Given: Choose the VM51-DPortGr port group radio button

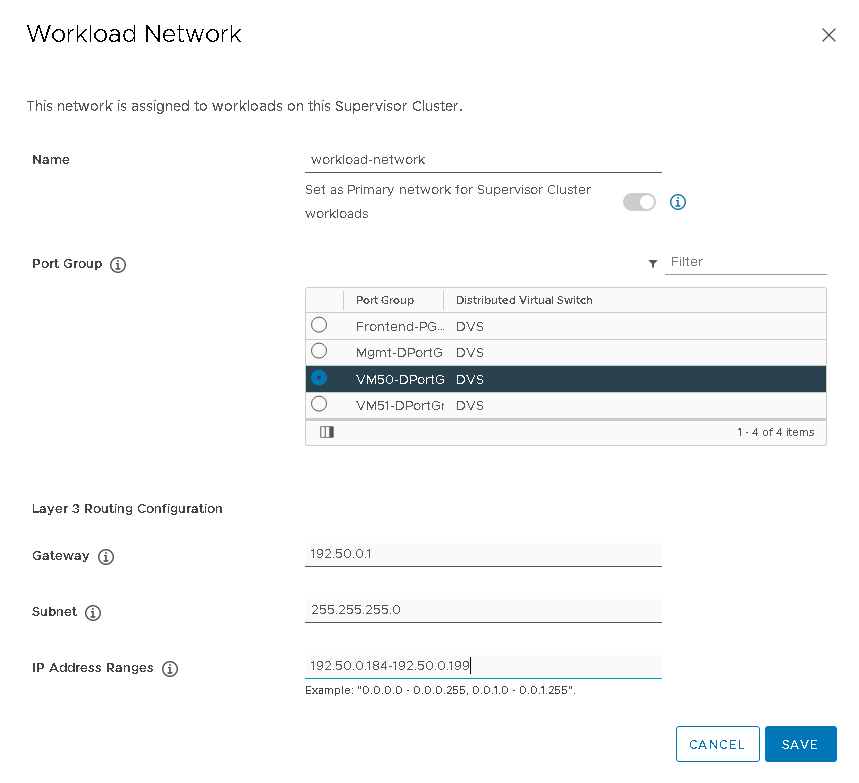Looking at the screenshot, I should [319, 404].
